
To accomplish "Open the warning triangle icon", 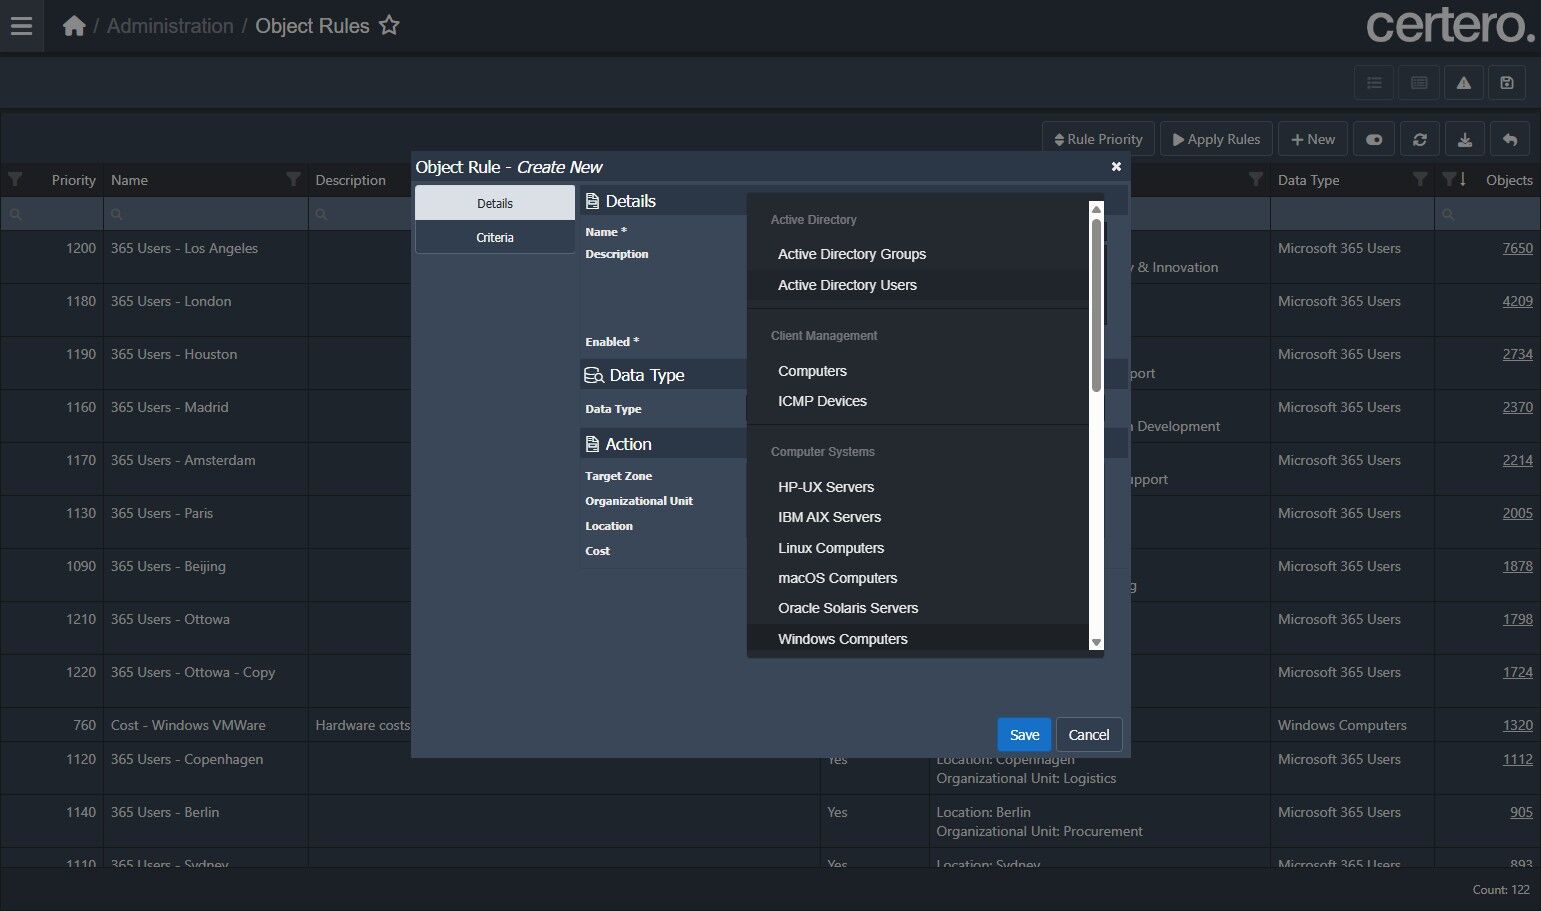I will tap(1463, 83).
